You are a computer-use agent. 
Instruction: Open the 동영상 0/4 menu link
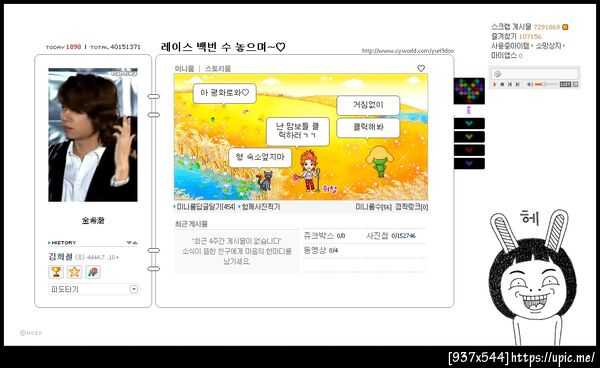321,251
